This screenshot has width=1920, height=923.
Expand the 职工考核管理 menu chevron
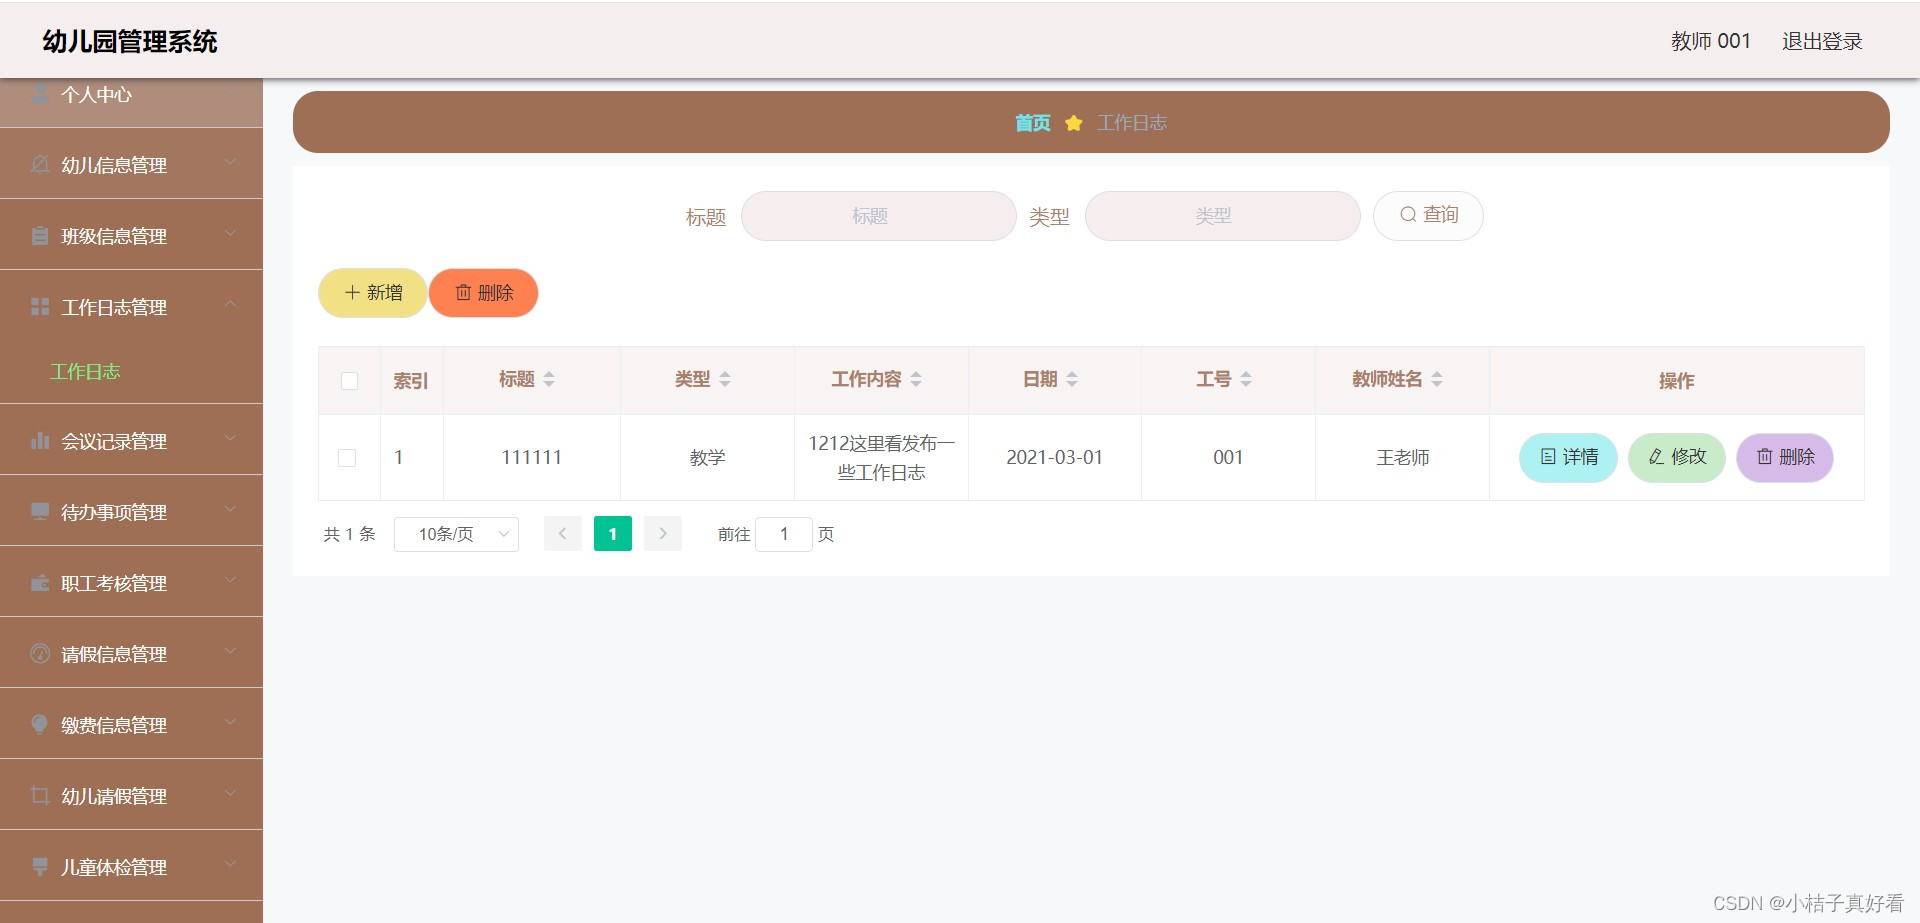tap(230, 580)
